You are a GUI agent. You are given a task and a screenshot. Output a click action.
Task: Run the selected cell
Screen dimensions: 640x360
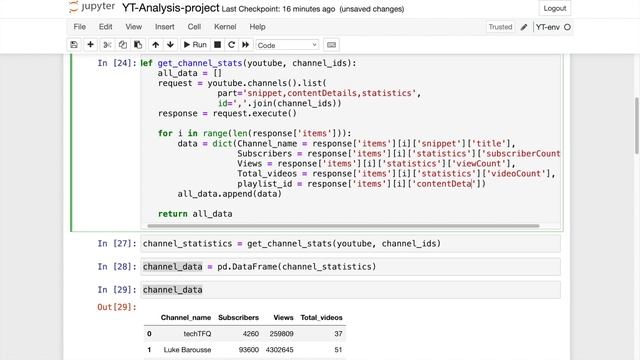(x=195, y=45)
